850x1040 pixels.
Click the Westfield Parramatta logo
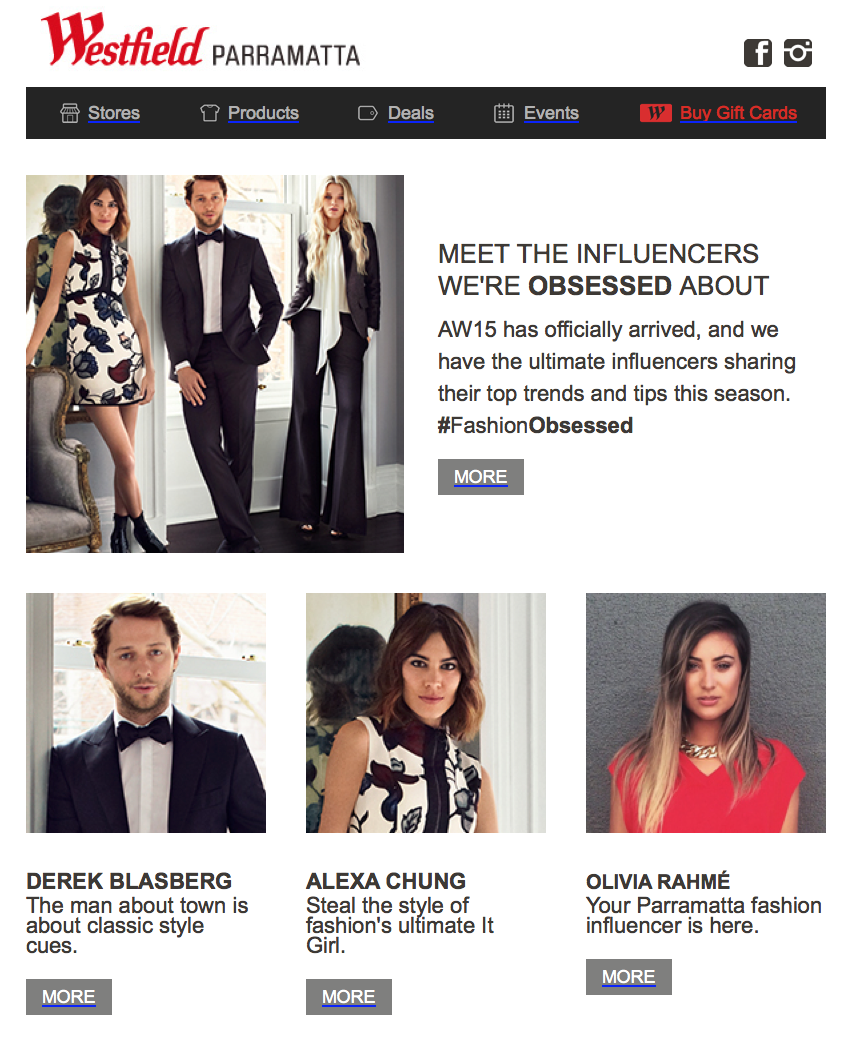coord(200,41)
